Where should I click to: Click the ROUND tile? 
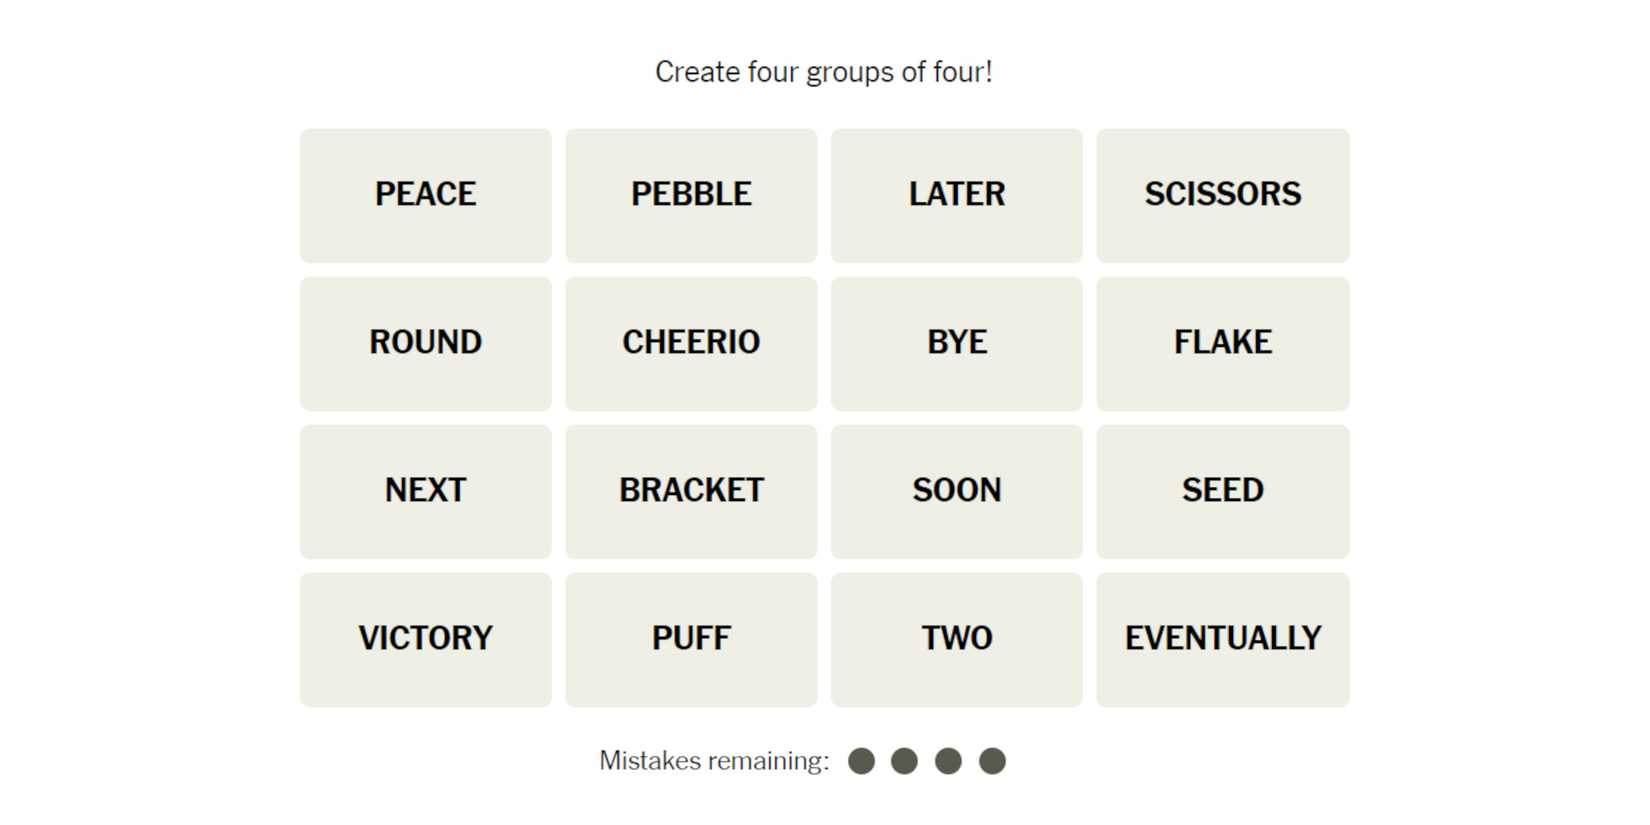pyautogui.click(x=425, y=343)
